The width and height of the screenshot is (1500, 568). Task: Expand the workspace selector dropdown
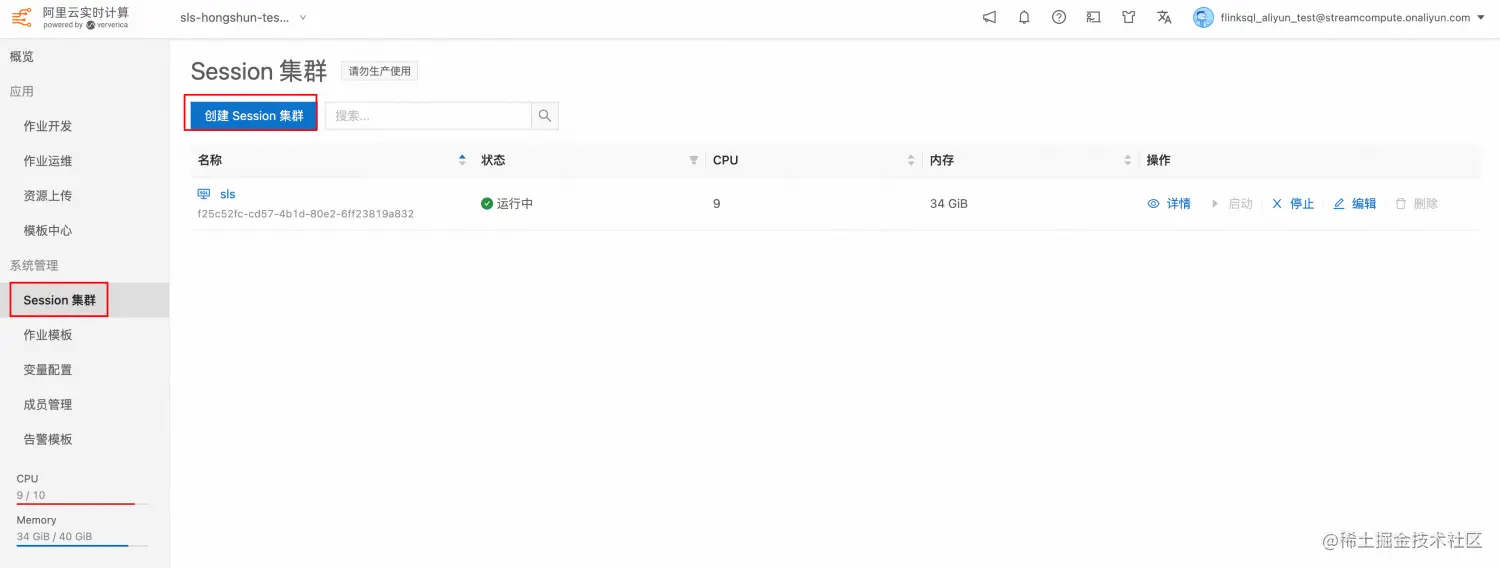click(x=244, y=17)
